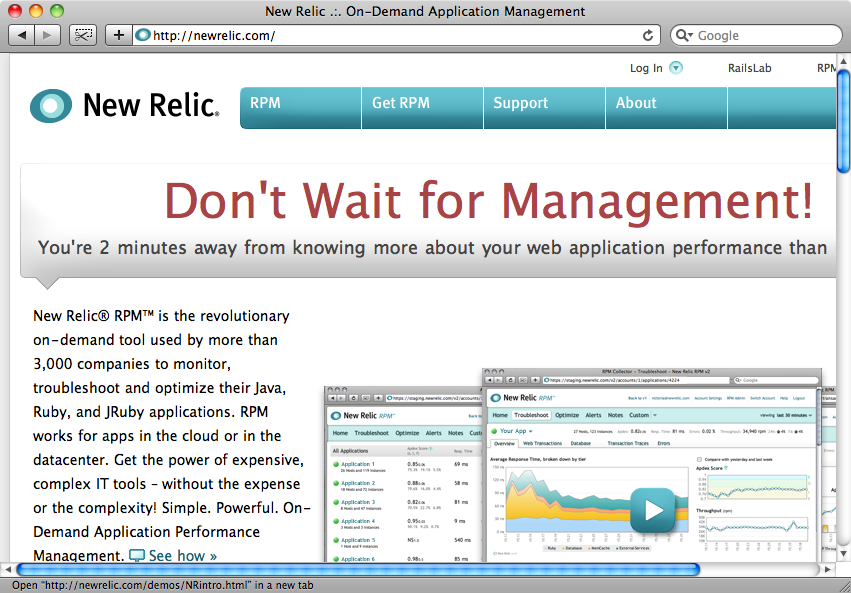
Task: Reload the page with the refresh icon
Action: pos(647,35)
